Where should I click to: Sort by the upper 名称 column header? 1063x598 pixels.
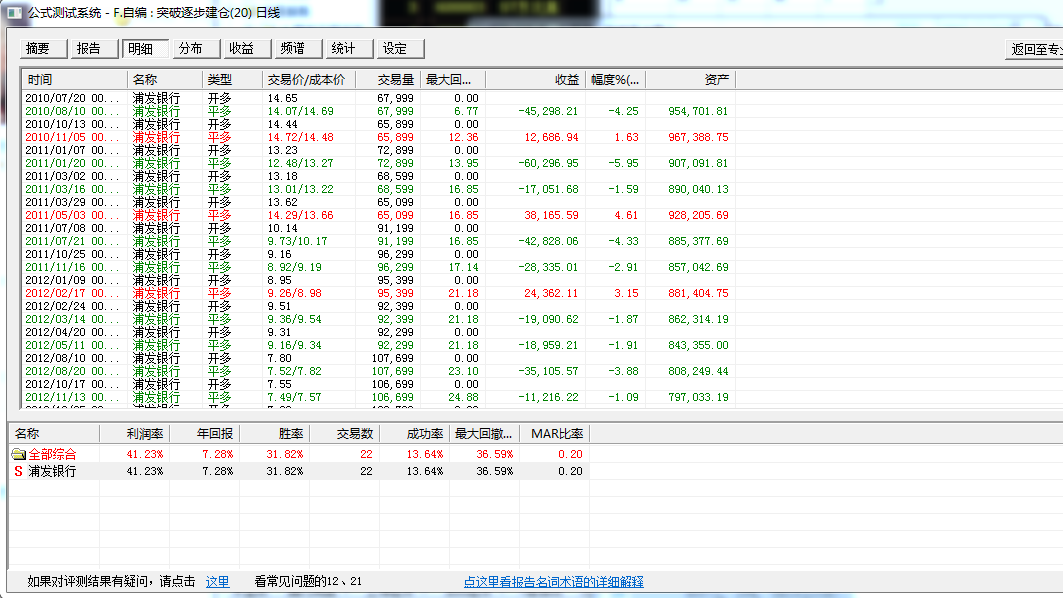point(165,80)
